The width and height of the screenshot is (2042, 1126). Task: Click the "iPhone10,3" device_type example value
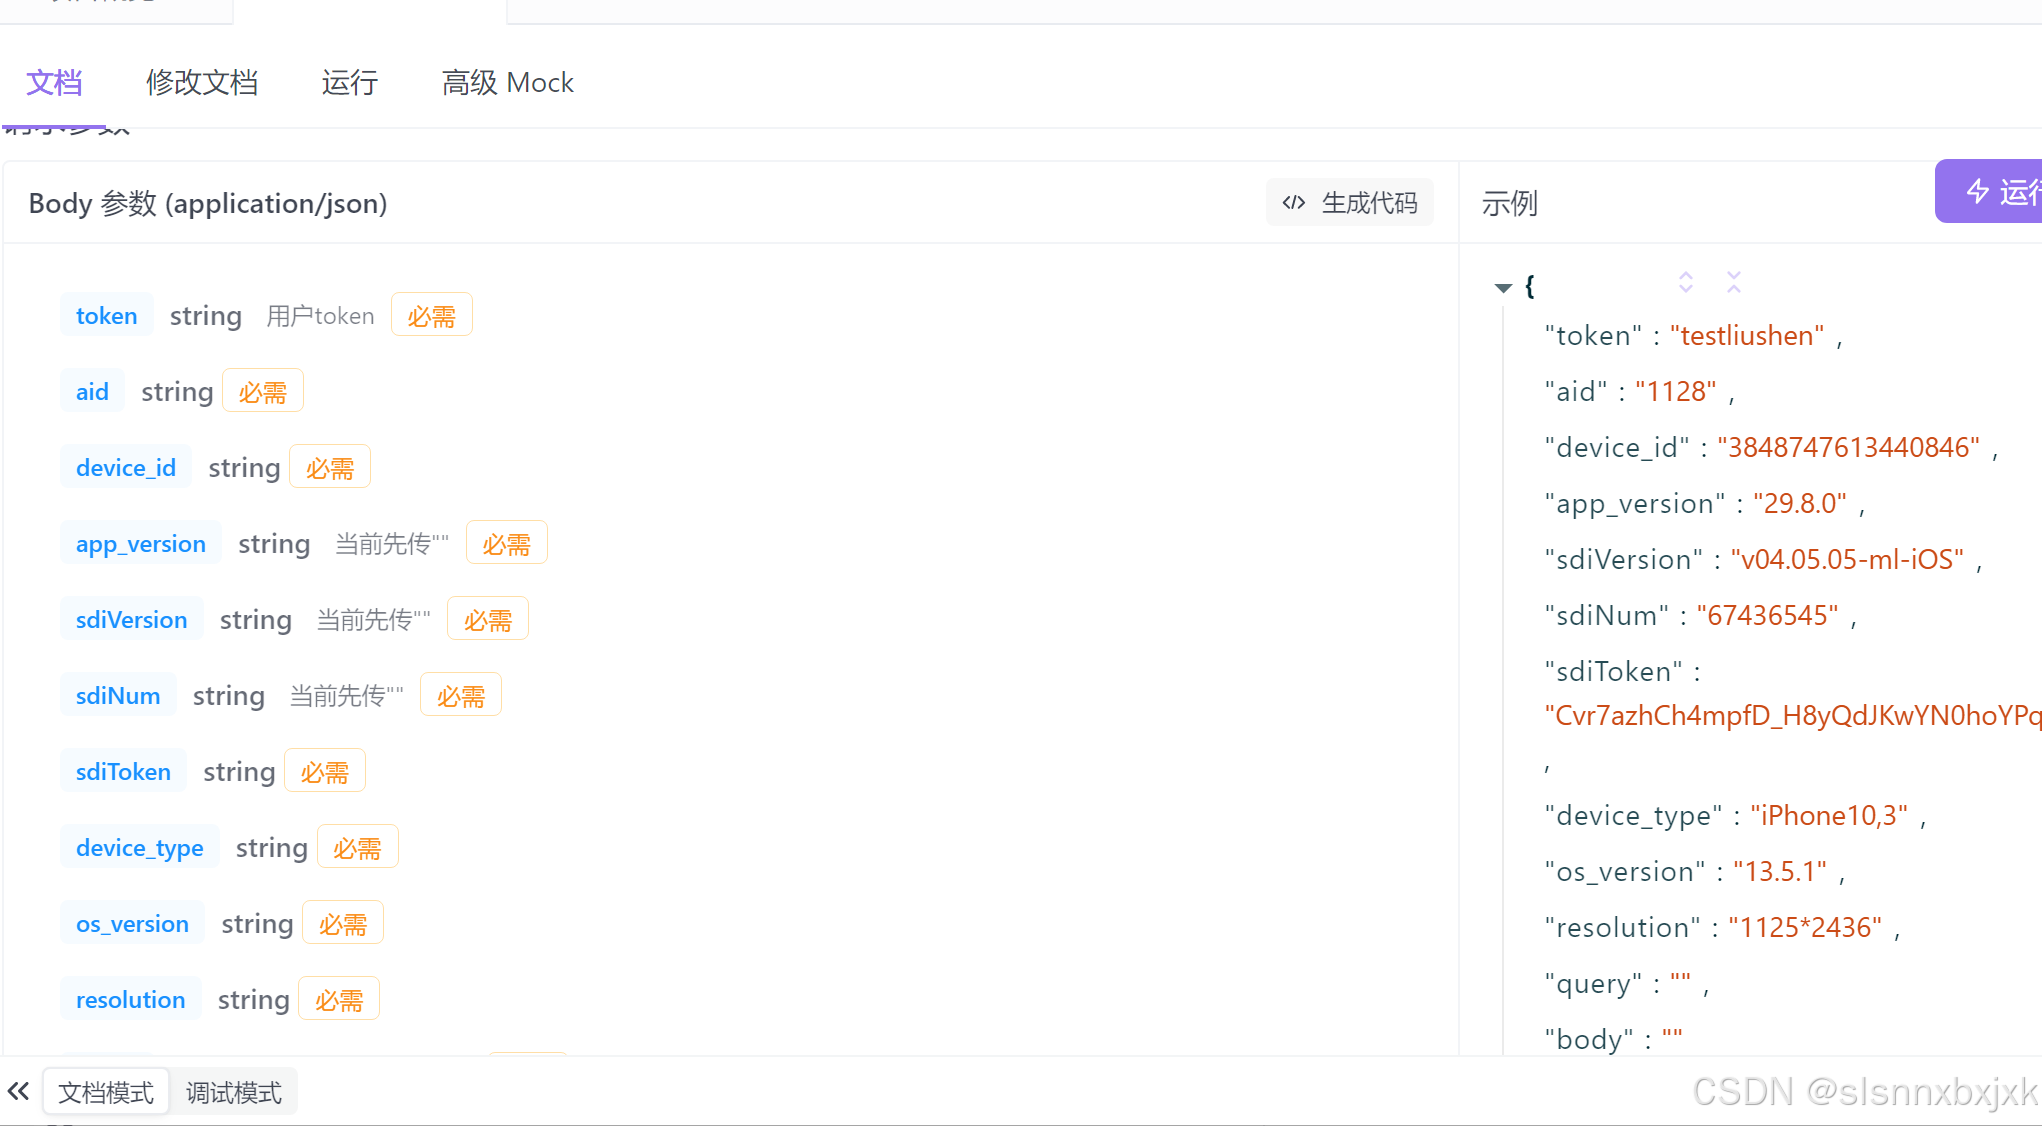(x=1829, y=816)
